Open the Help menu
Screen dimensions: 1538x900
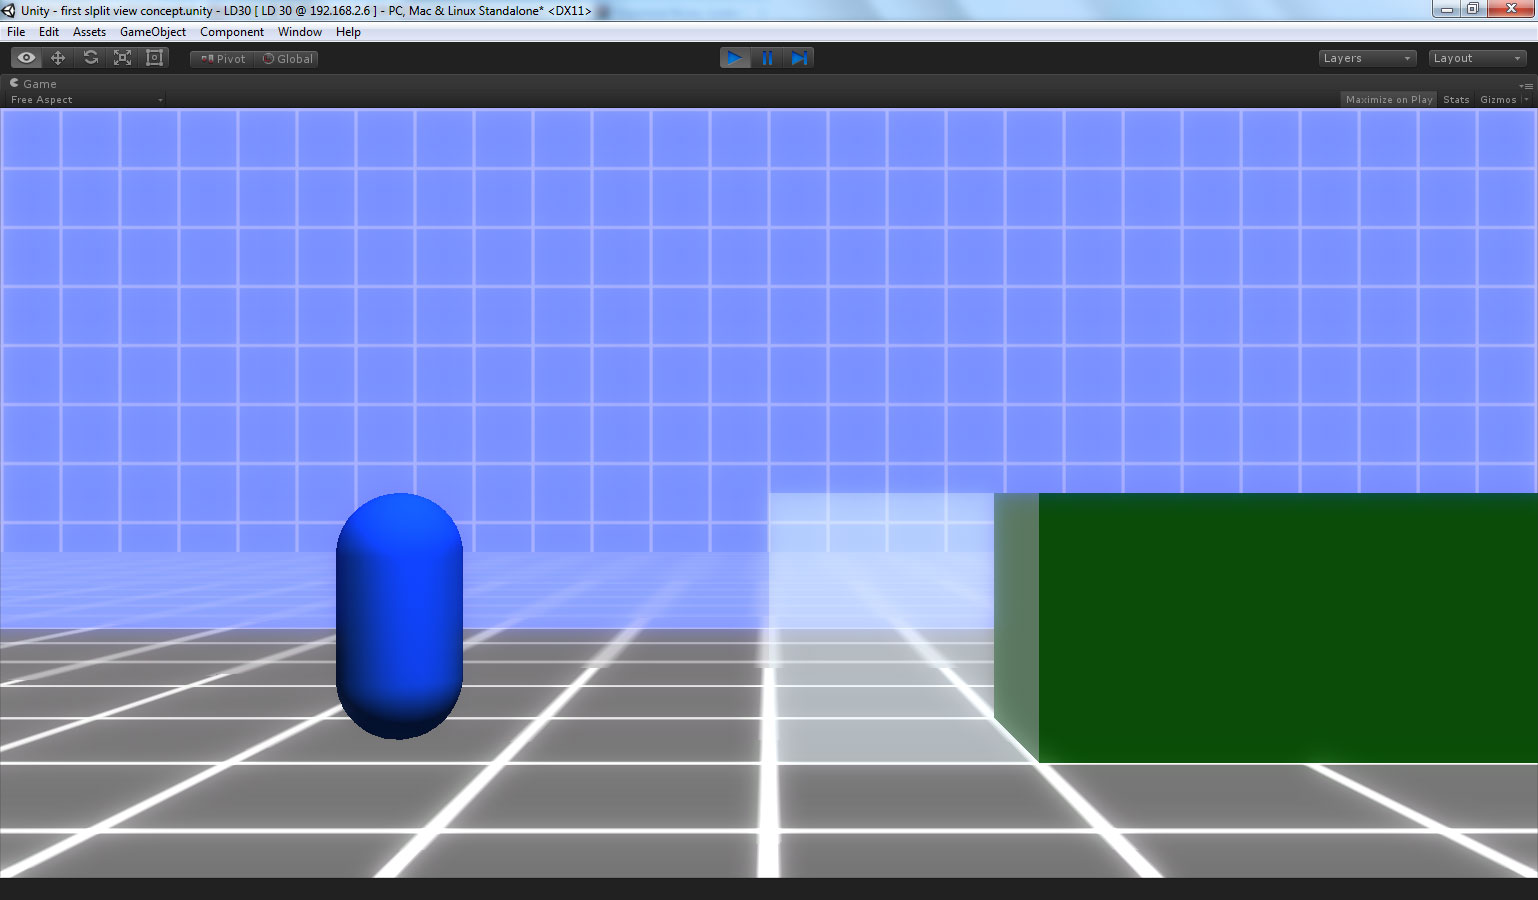(x=348, y=32)
